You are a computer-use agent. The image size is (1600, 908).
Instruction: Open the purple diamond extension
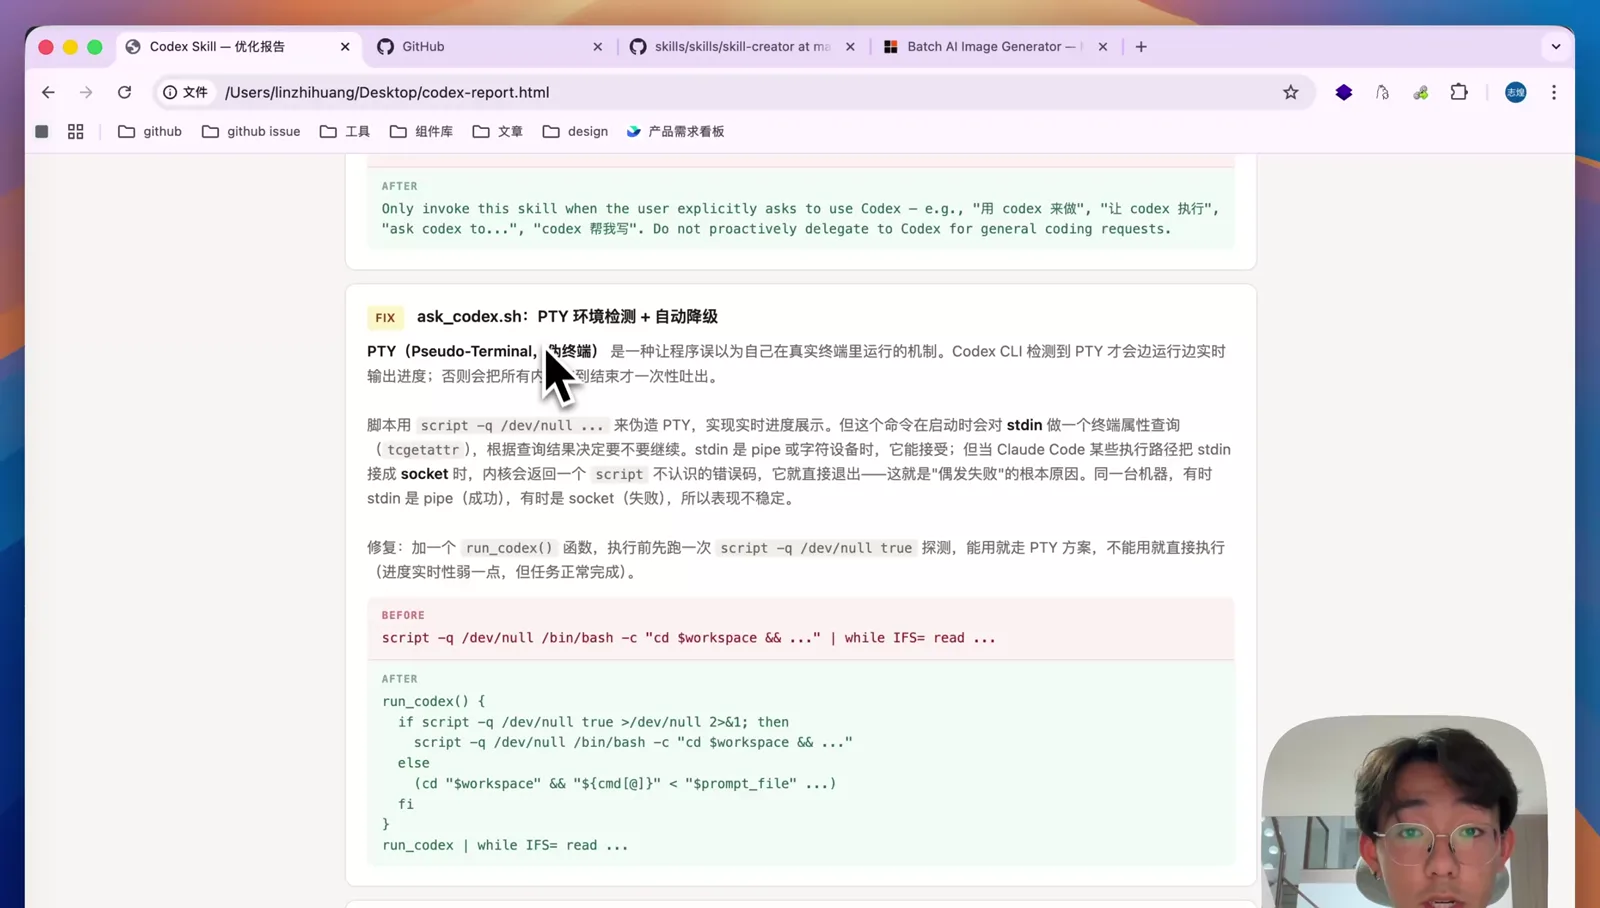click(1344, 92)
